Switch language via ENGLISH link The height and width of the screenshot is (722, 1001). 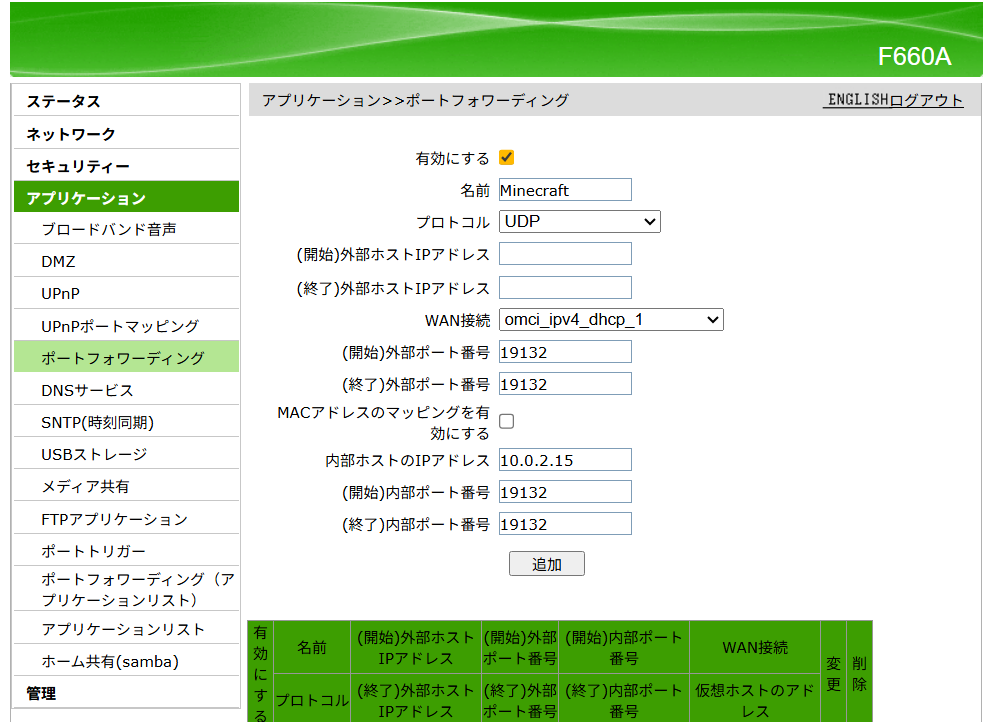[x=857, y=100]
